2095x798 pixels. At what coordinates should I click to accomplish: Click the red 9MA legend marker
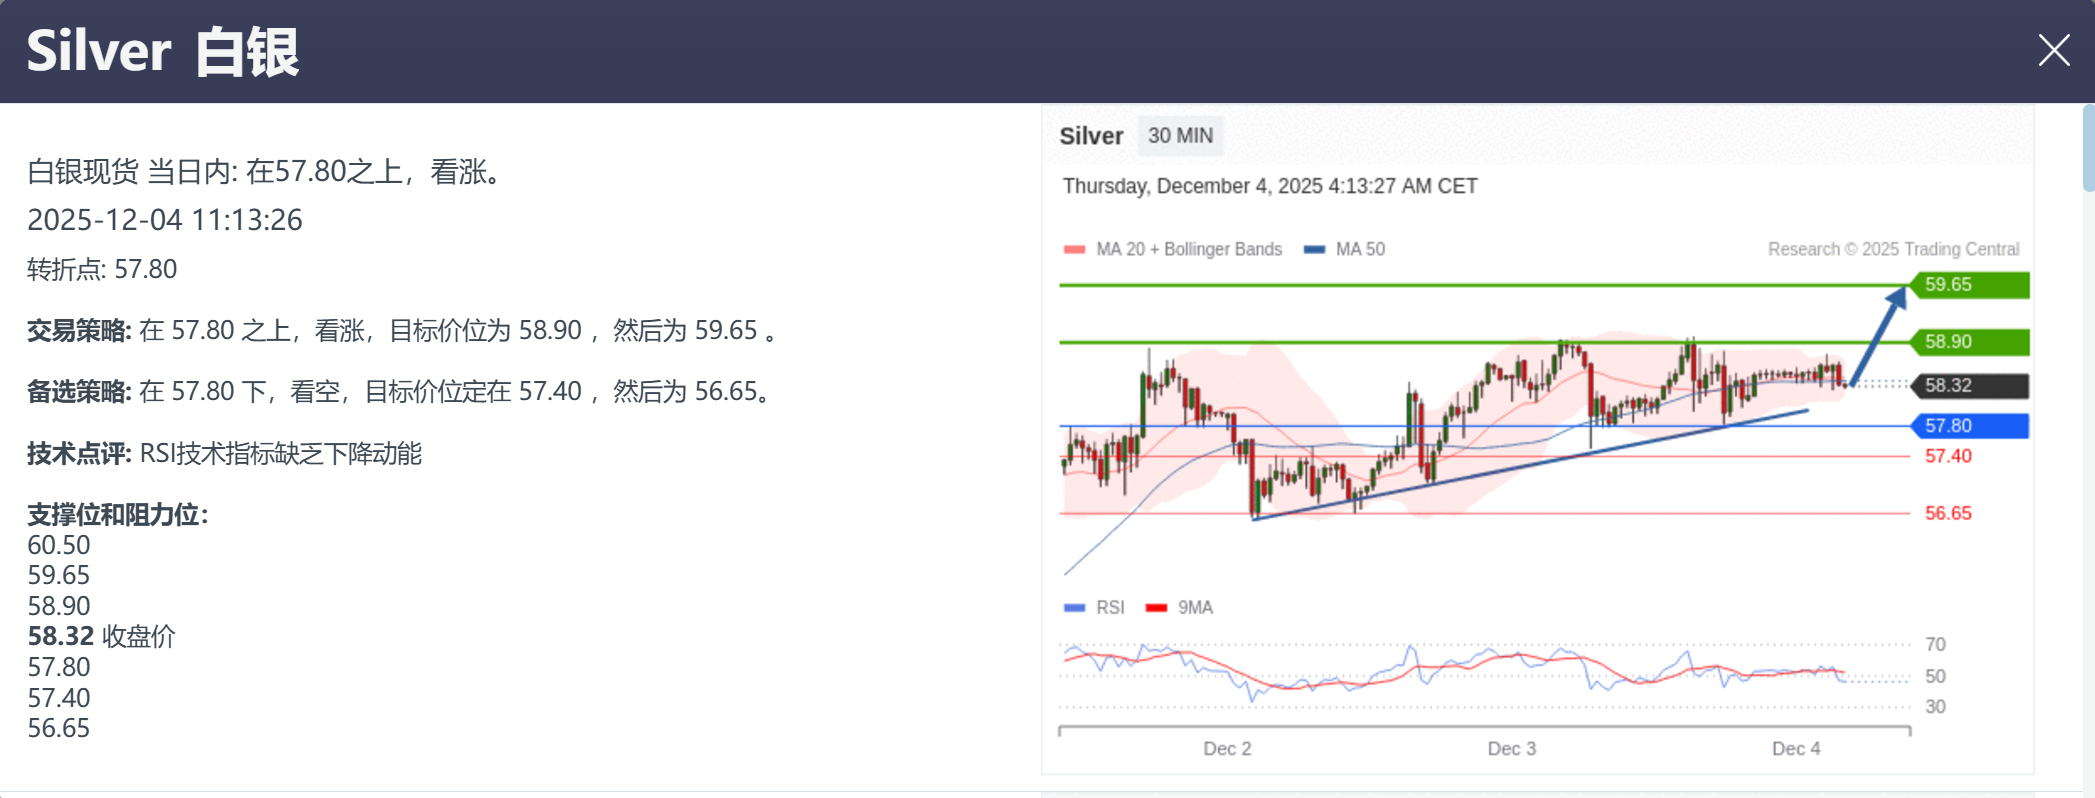click(x=1156, y=608)
